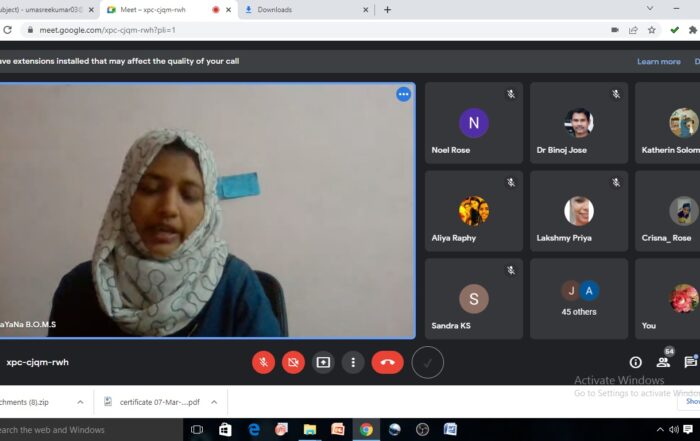Open the attachments (8).zip download
700x441 pixels.
pyautogui.click(x=25, y=402)
